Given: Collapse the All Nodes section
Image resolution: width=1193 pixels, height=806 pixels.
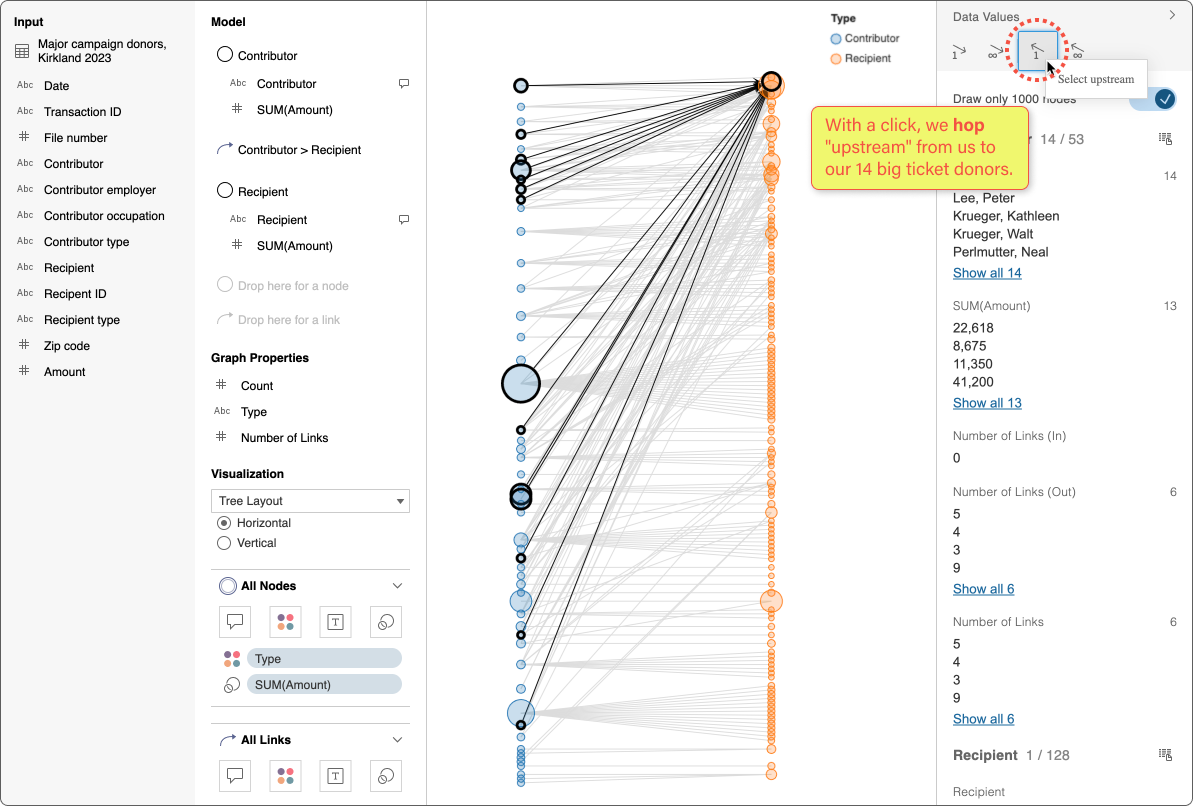Looking at the screenshot, I should [x=398, y=585].
